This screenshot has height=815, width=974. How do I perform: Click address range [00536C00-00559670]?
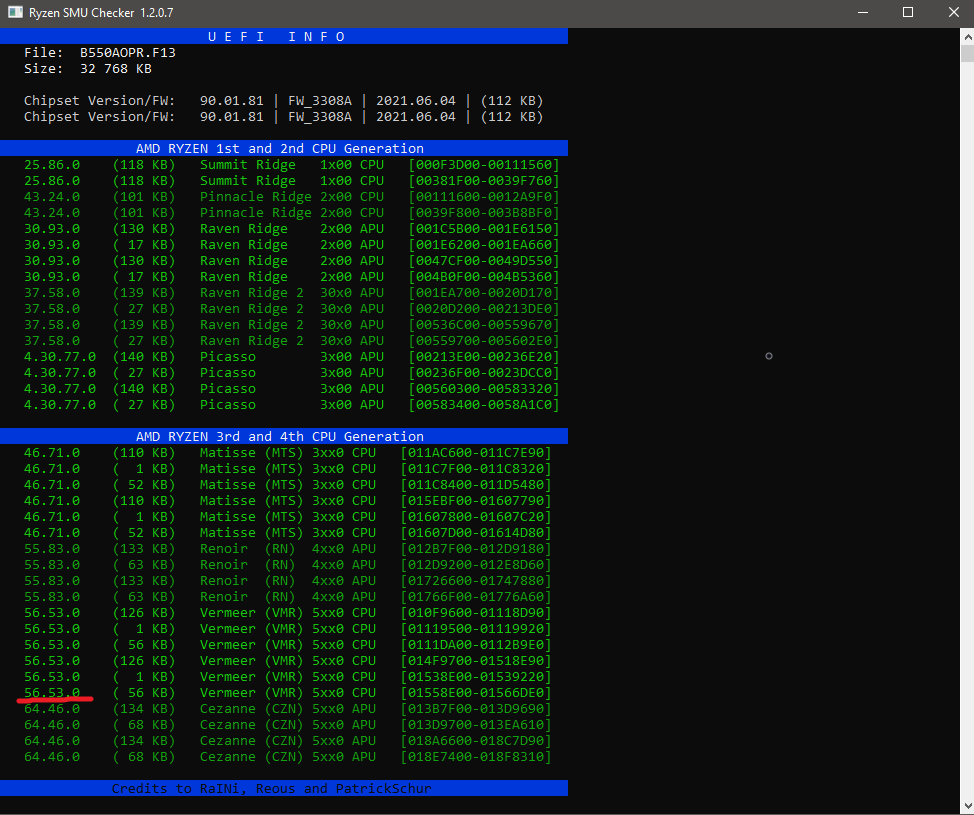[x=484, y=325]
